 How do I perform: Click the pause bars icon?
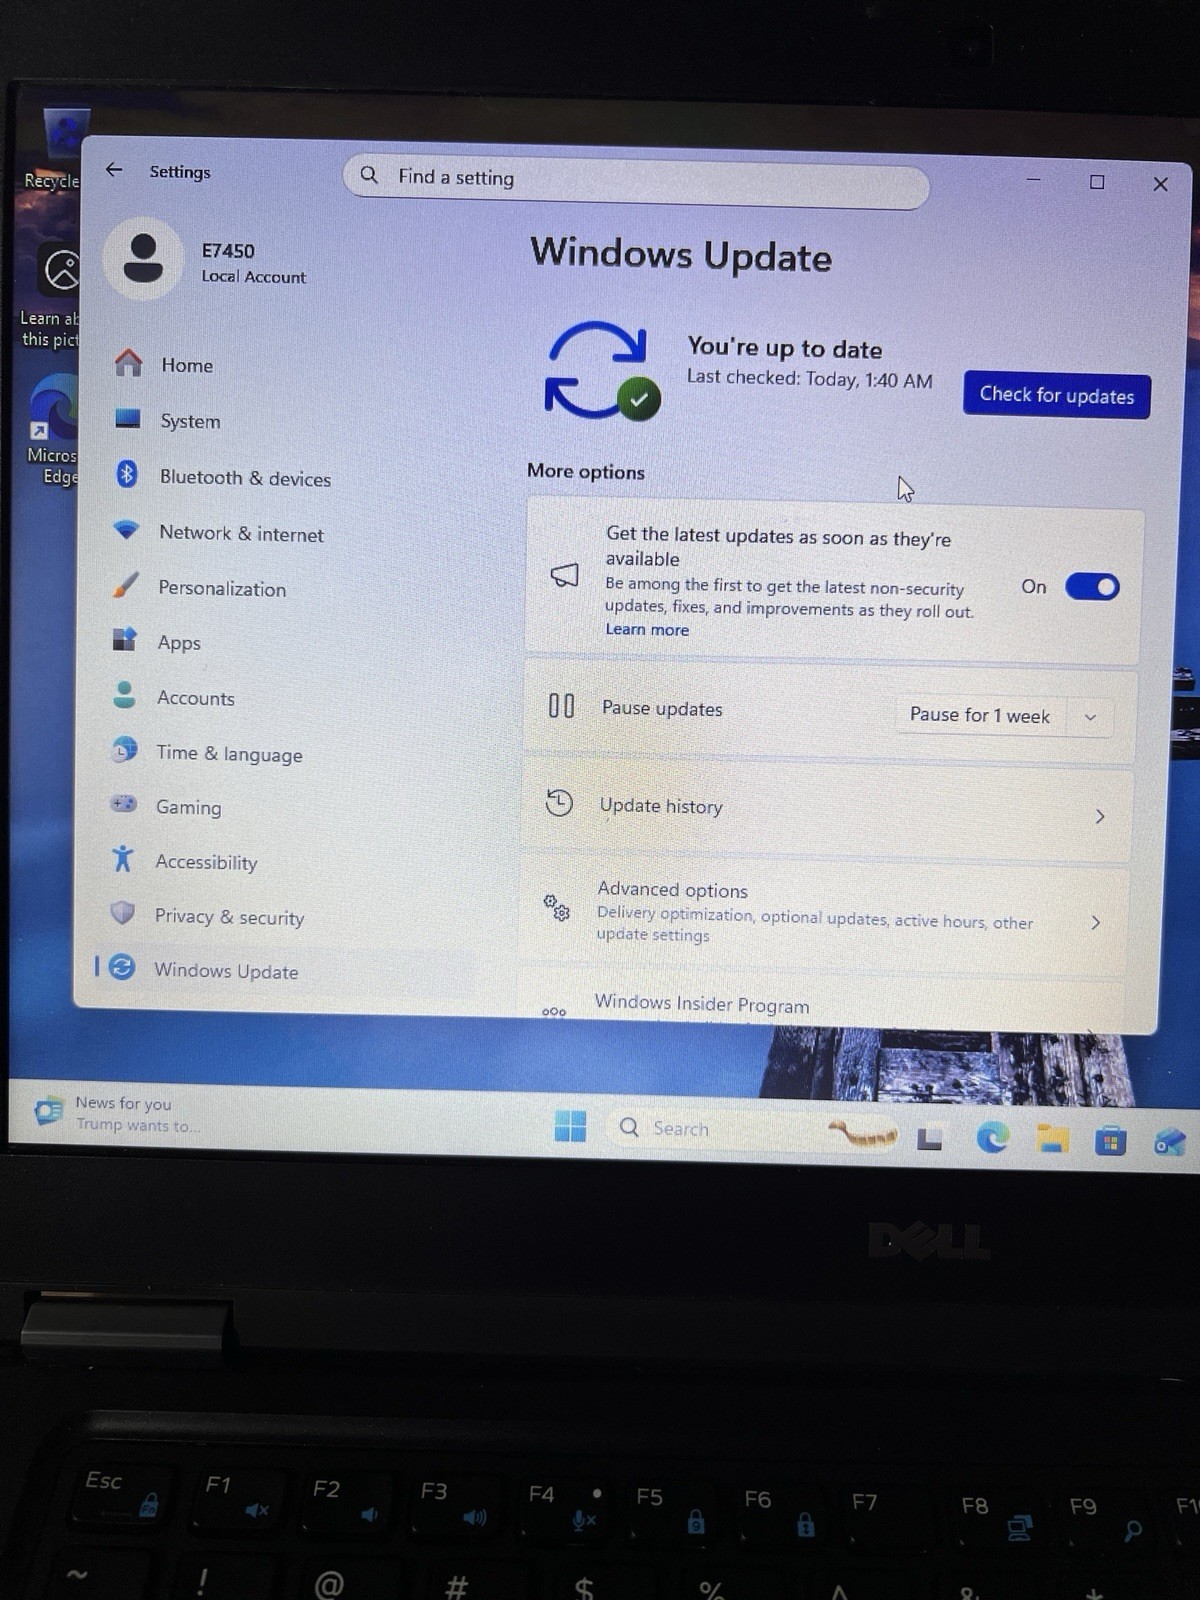[561, 706]
